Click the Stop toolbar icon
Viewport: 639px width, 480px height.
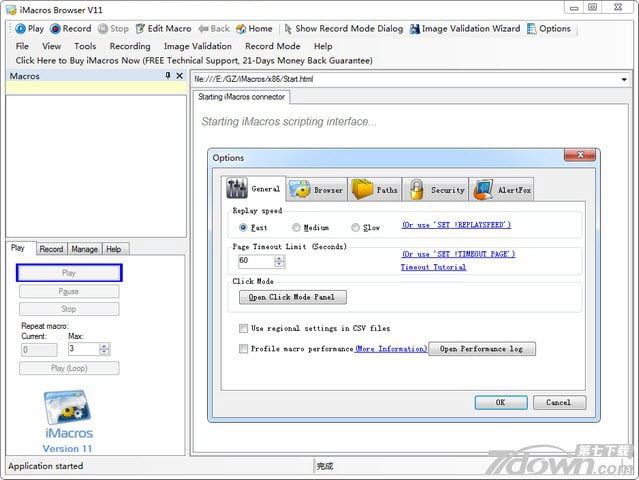(113, 29)
